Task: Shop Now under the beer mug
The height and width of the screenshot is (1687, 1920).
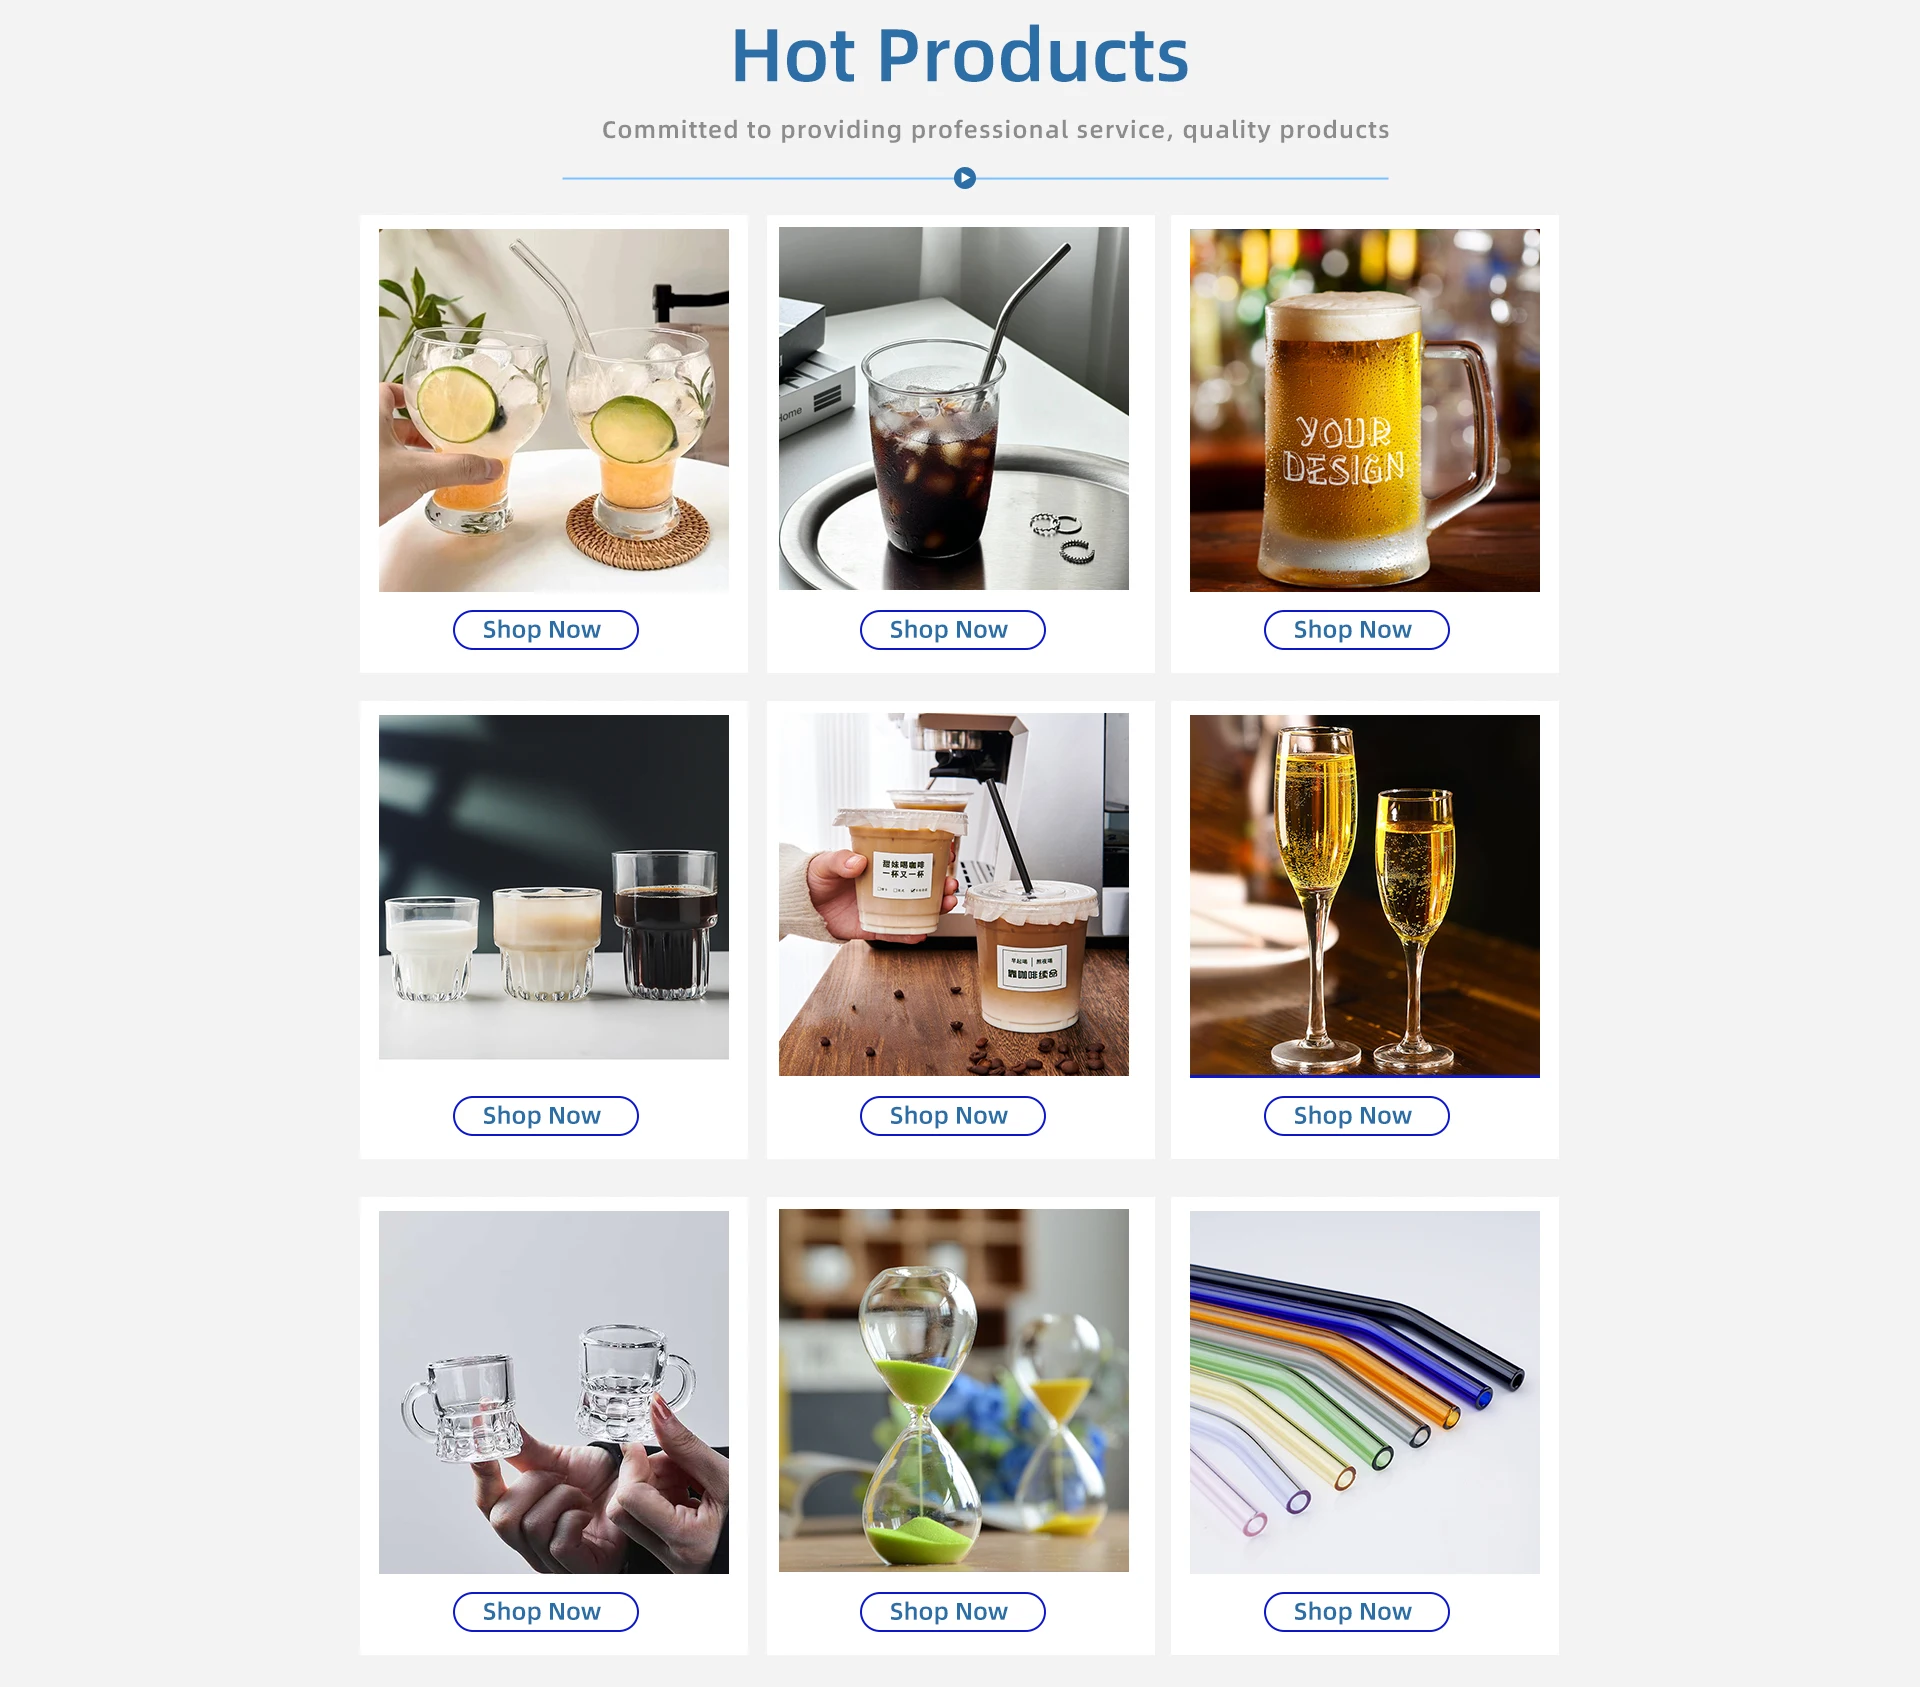Action: pos(1357,630)
